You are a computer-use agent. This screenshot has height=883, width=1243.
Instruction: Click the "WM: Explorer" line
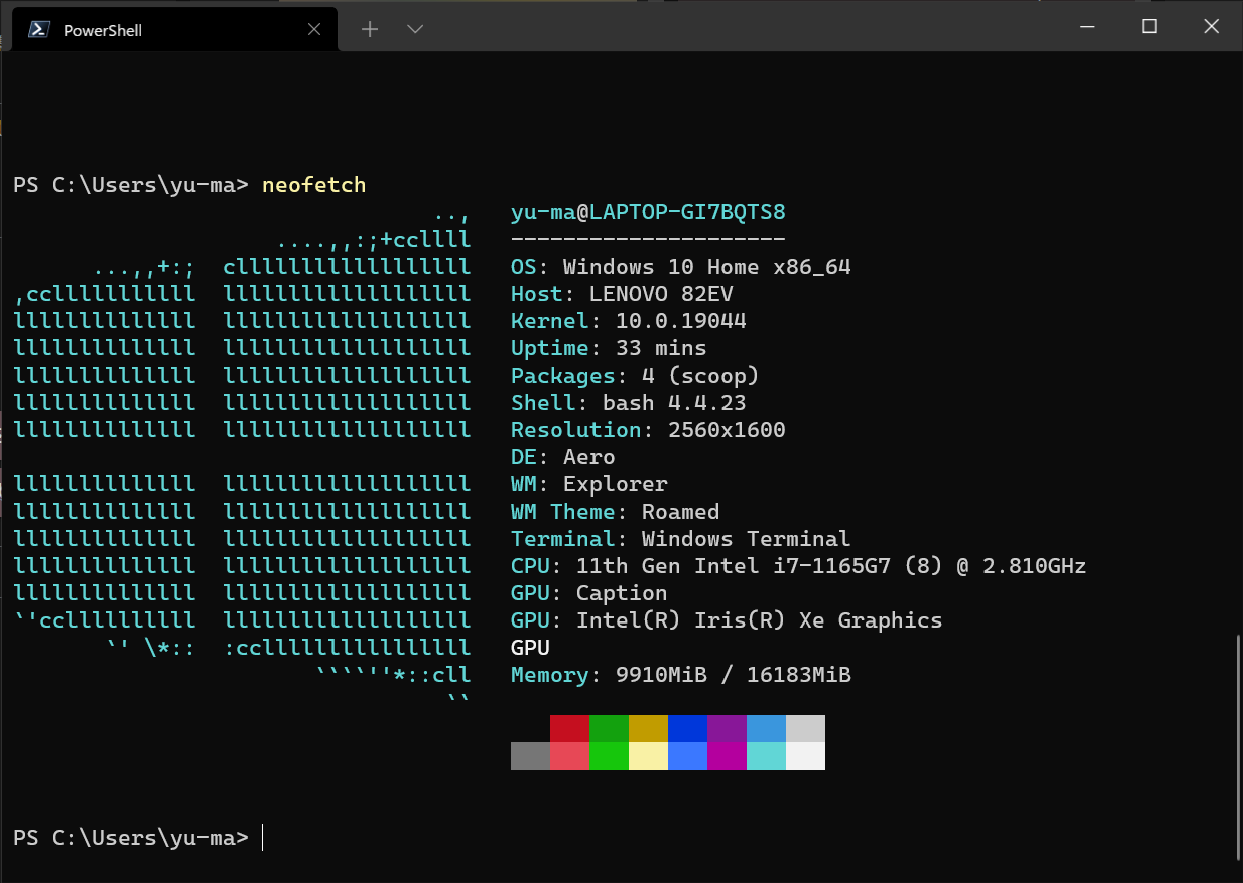(589, 484)
